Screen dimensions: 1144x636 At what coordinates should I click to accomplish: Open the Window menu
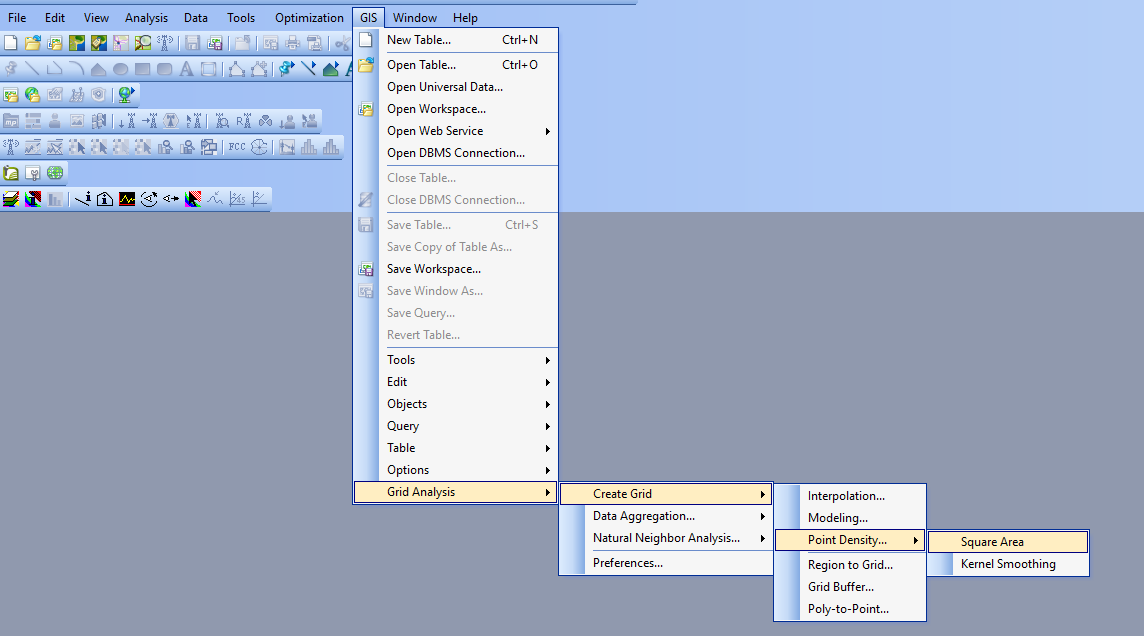tap(414, 17)
